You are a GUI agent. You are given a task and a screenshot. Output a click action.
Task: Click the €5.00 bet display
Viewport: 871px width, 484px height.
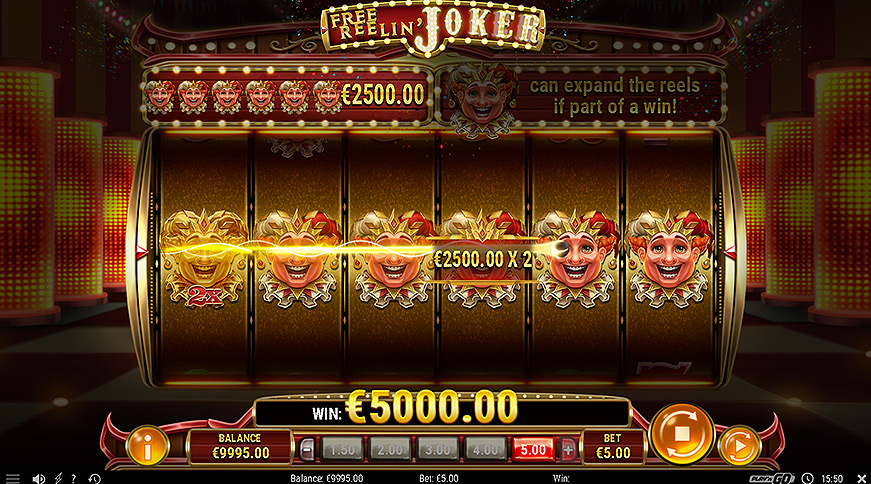(613, 446)
